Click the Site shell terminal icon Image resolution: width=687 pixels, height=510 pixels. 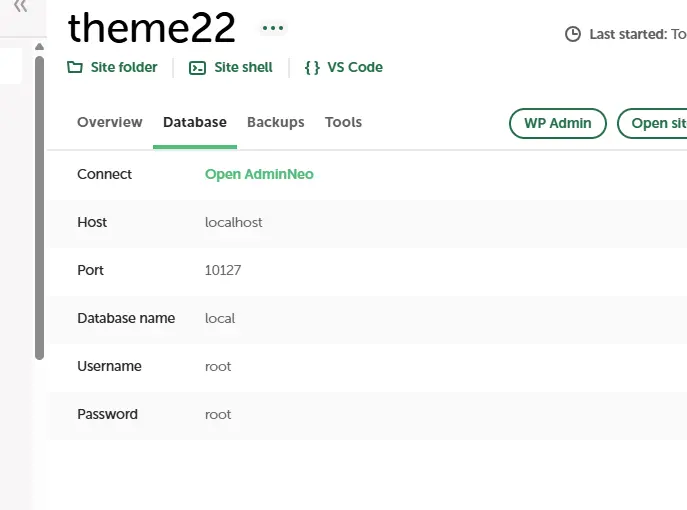pyautogui.click(x=197, y=68)
